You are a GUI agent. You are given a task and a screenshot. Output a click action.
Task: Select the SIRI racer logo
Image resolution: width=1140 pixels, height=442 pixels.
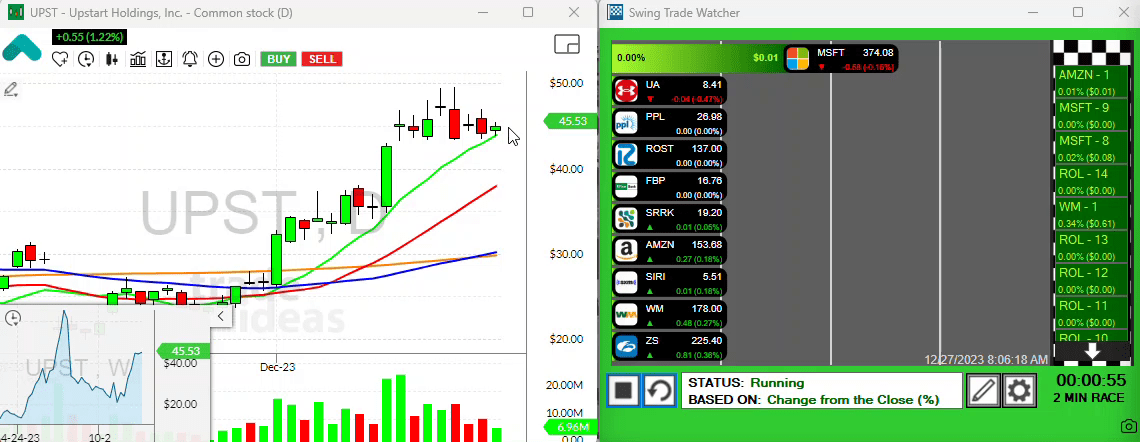pos(626,283)
